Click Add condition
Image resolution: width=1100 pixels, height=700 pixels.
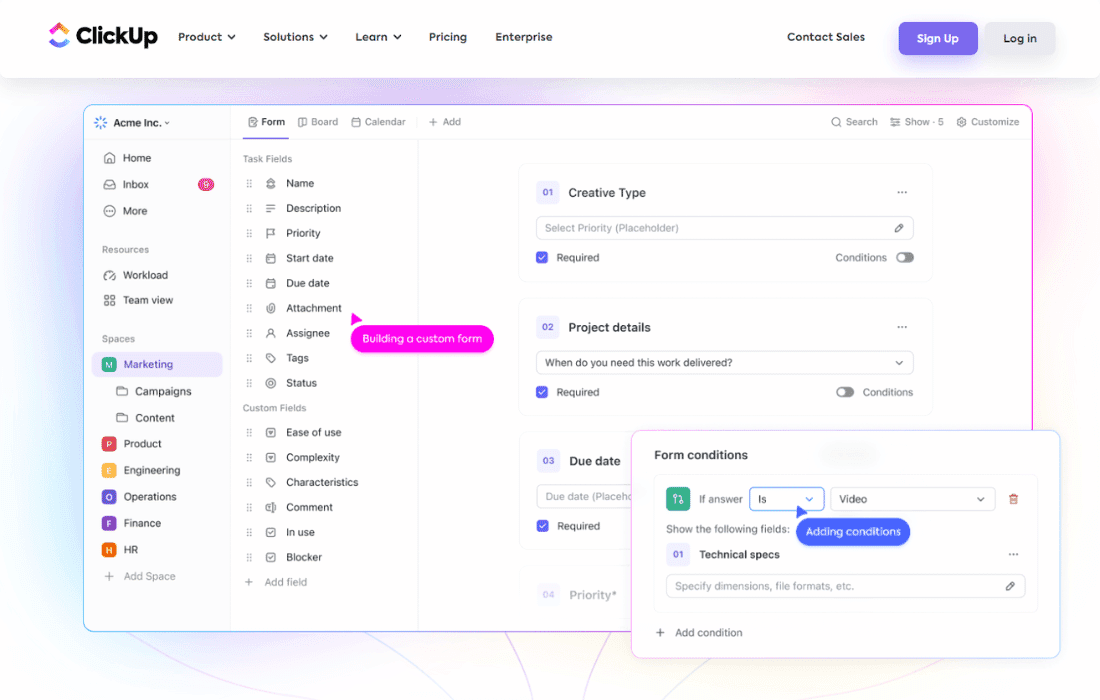699,633
